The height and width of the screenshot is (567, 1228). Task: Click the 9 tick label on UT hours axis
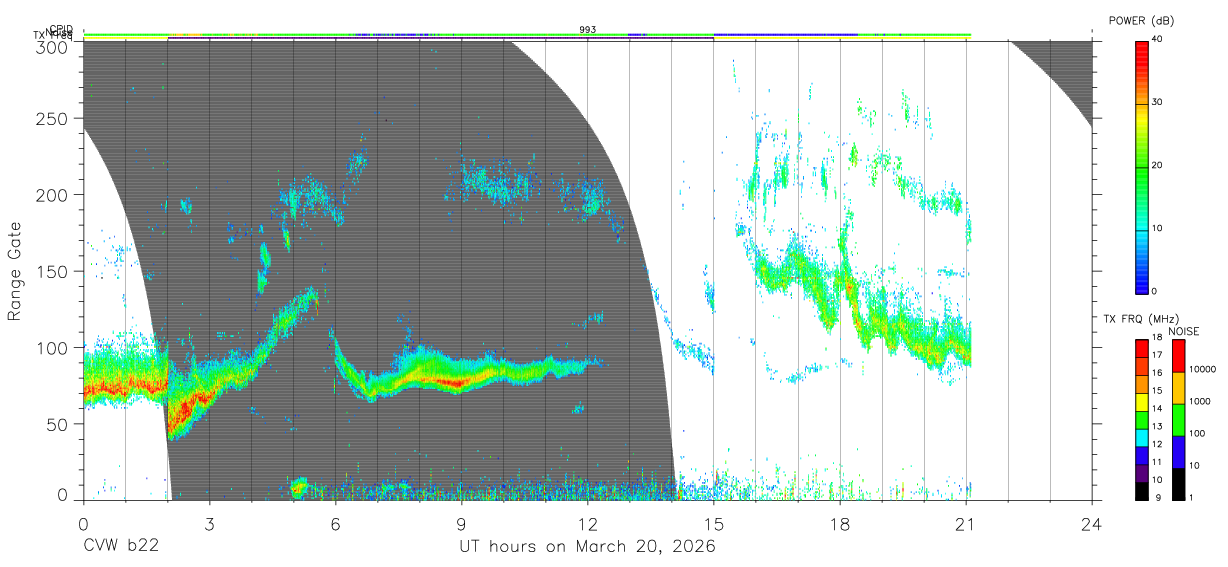tap(461, 522)
